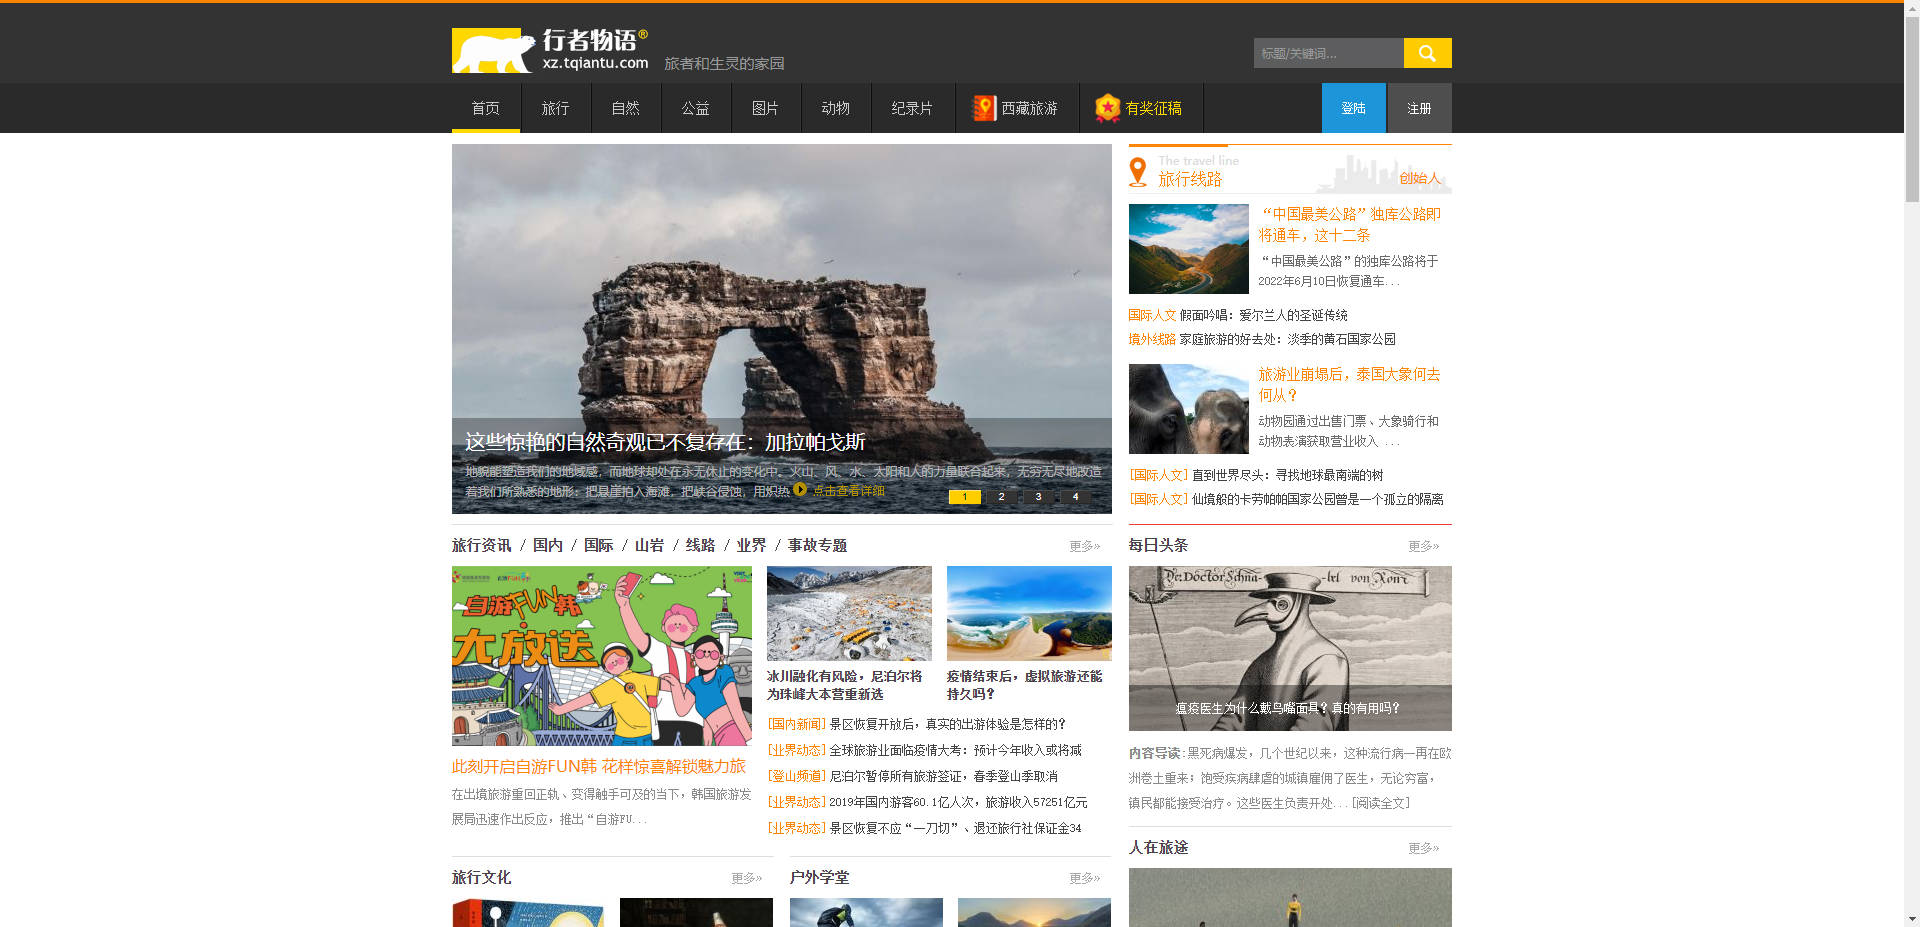Go to the 动物 navigation tab

click(x=835, y=108)
